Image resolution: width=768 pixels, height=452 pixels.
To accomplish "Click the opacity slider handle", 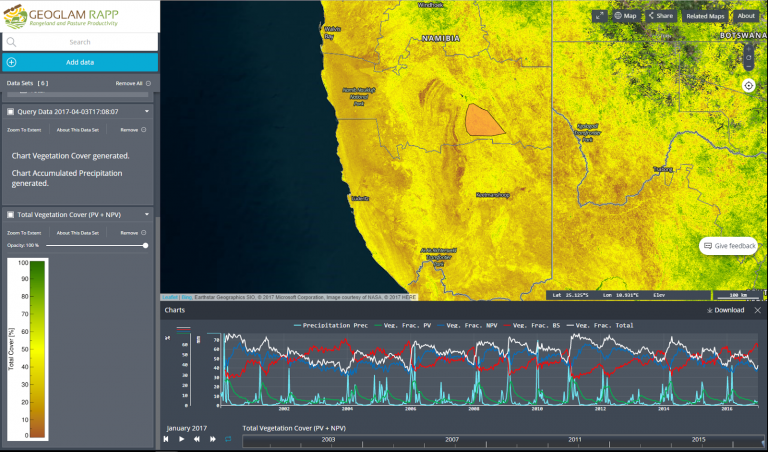I will pos(145,245).
